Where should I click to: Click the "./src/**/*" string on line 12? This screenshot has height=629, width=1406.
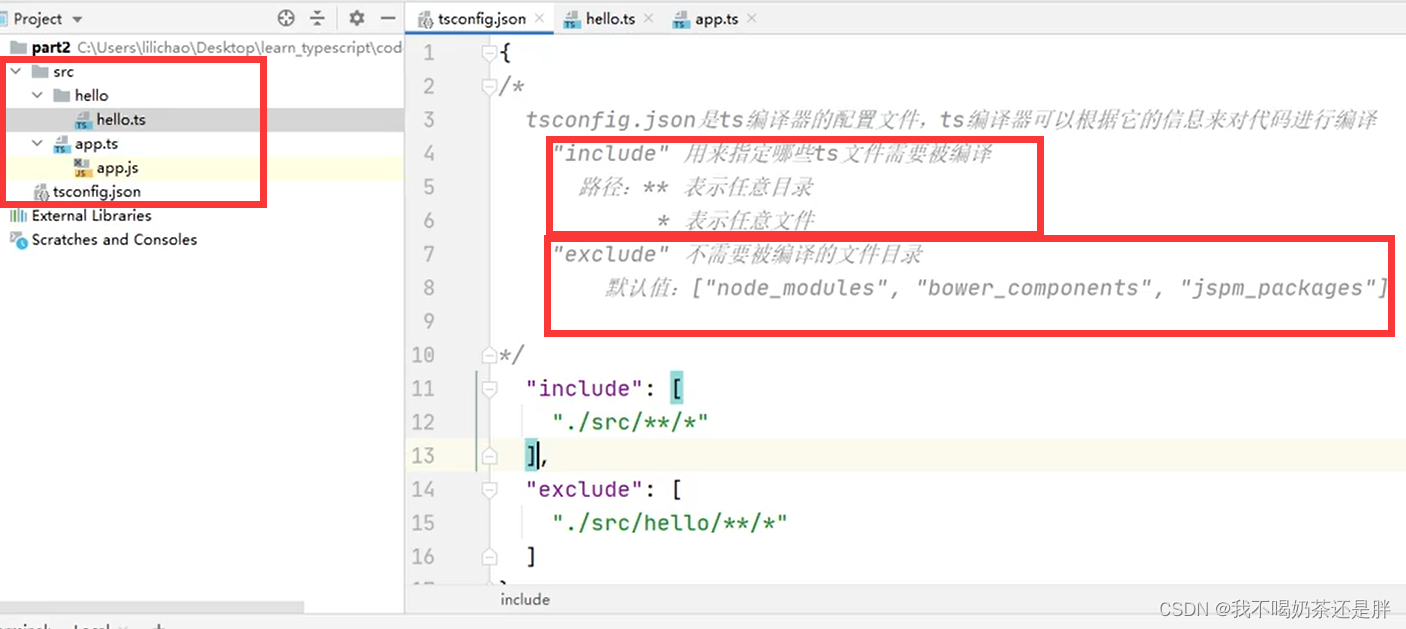[631, 422]
